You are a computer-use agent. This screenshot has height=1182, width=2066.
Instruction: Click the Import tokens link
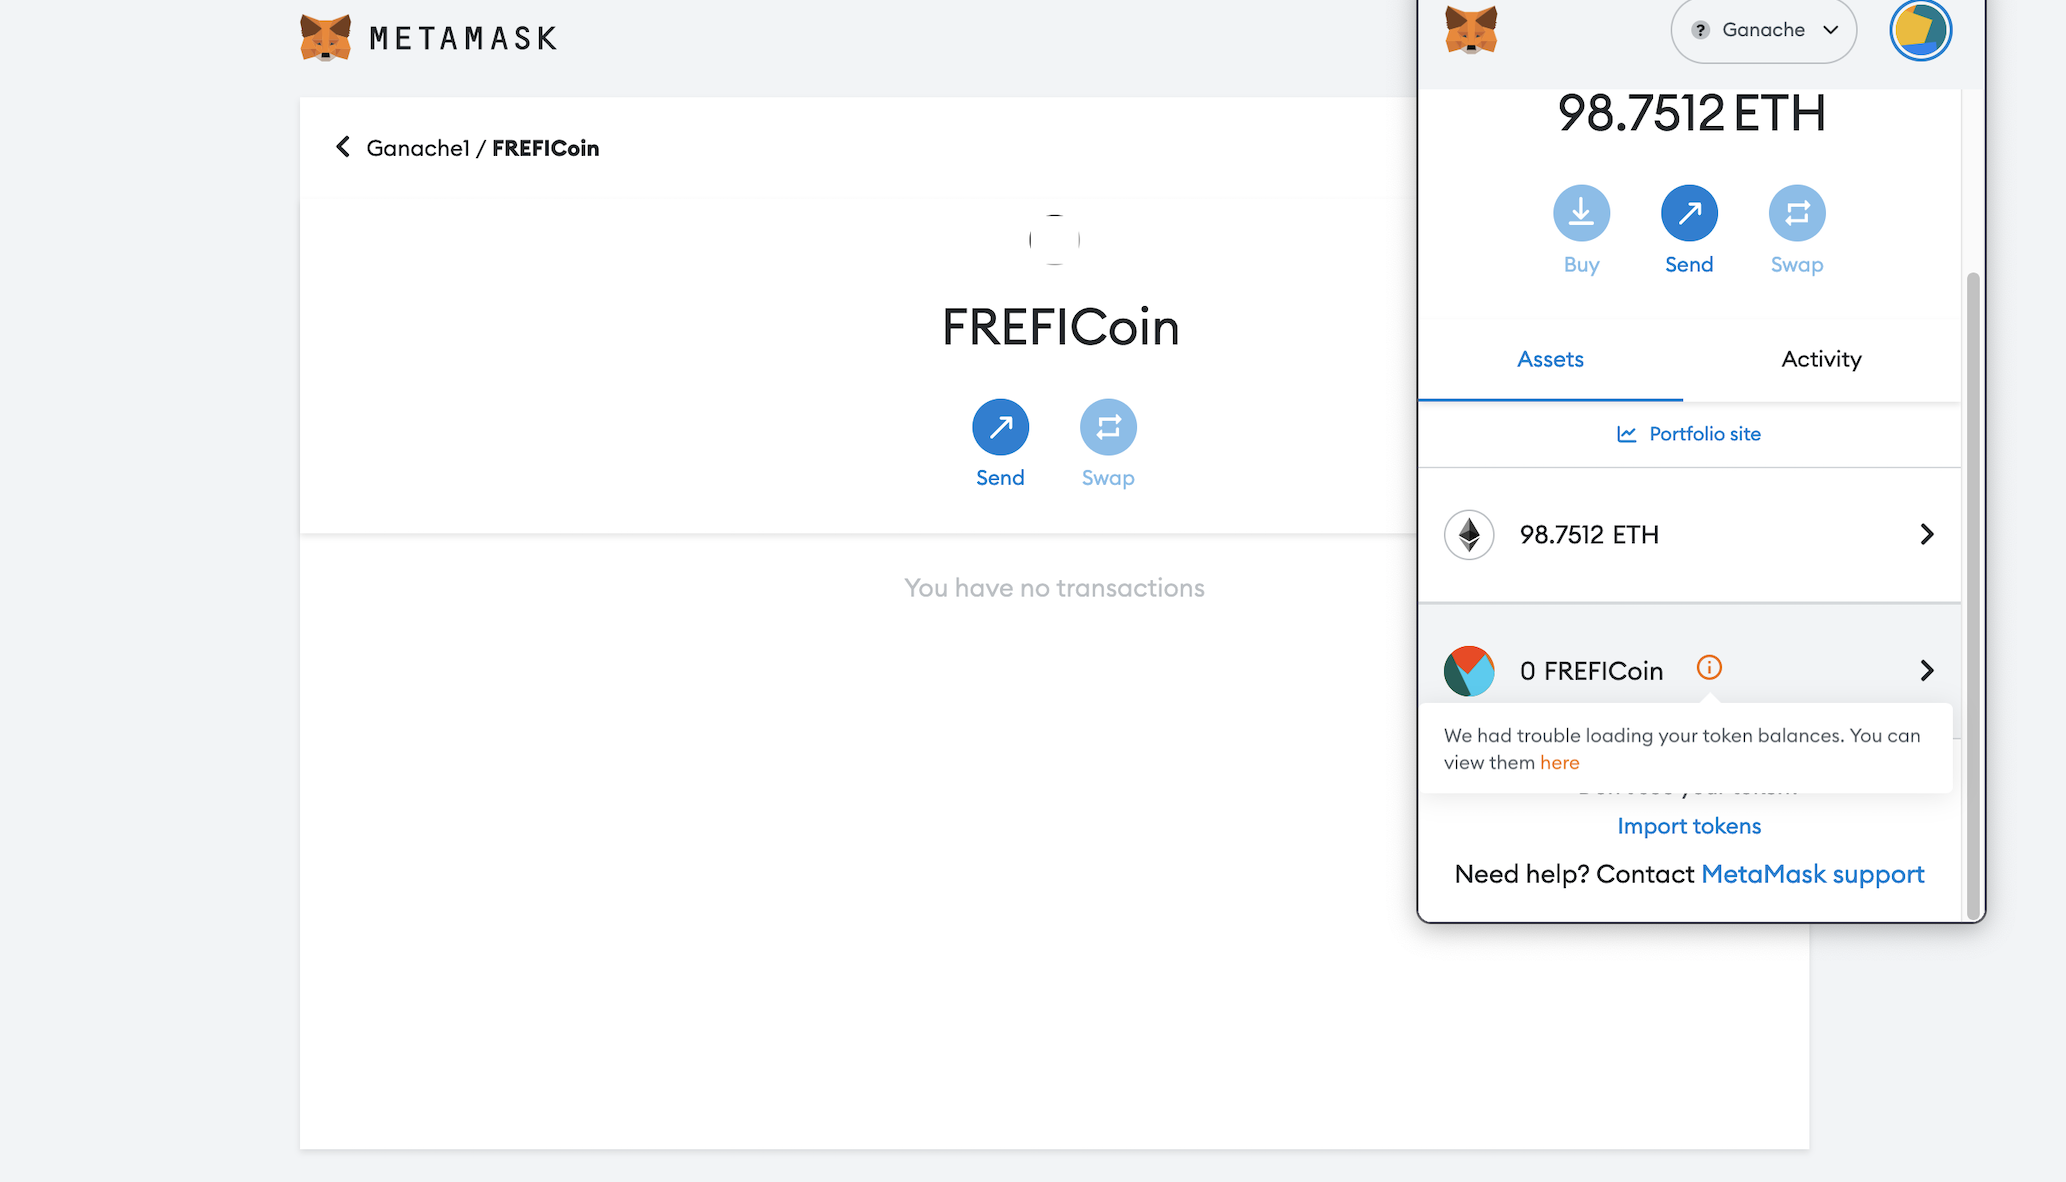1689,826
